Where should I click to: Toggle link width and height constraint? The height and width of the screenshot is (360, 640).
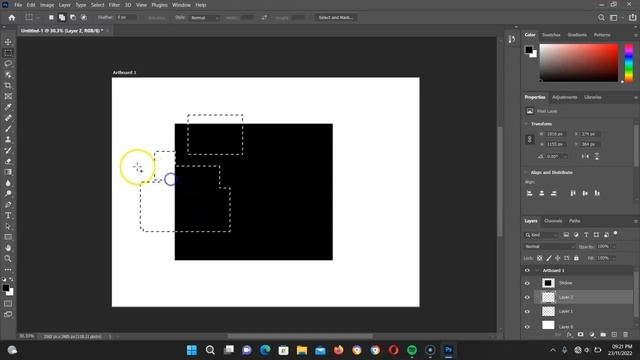(x=529, y=139)
